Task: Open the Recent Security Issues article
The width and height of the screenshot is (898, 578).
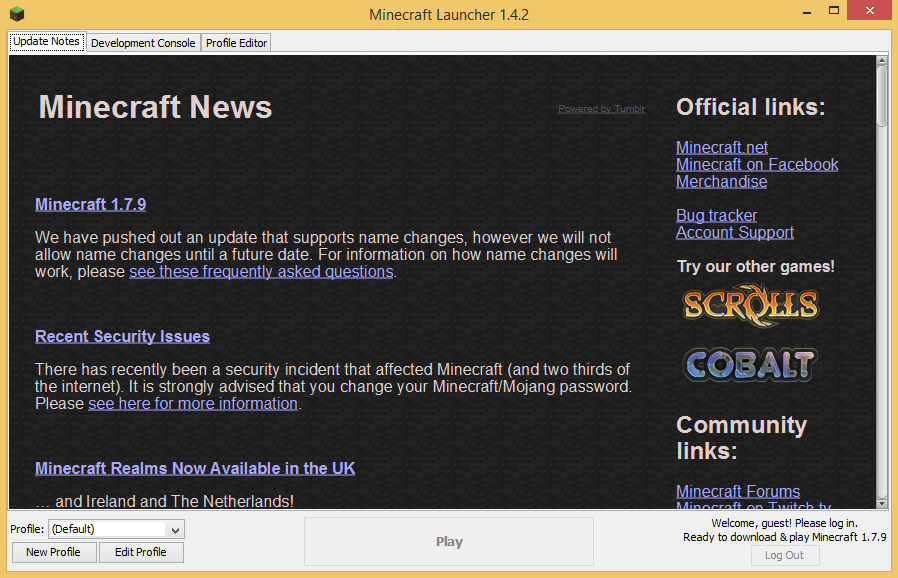Action: coord(122,336)
